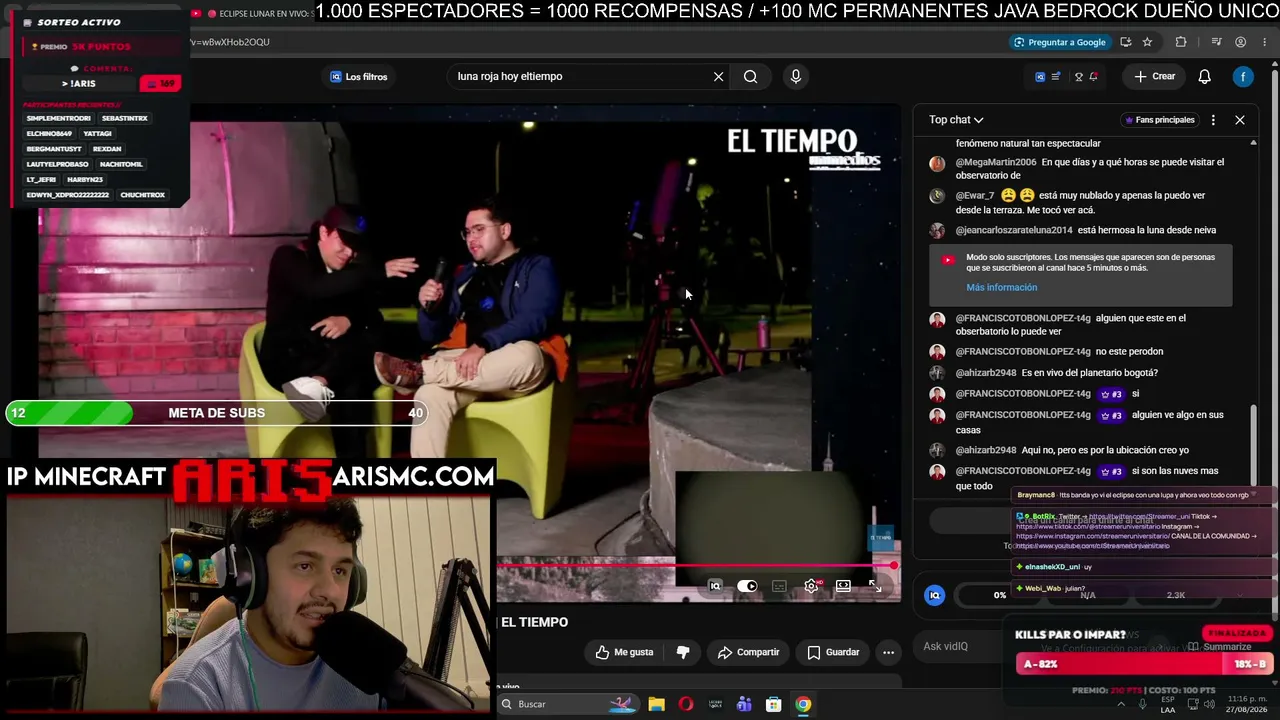Open Chrome media controls icon
This screenshot has height=720, width=1280.
point(1217,42)
